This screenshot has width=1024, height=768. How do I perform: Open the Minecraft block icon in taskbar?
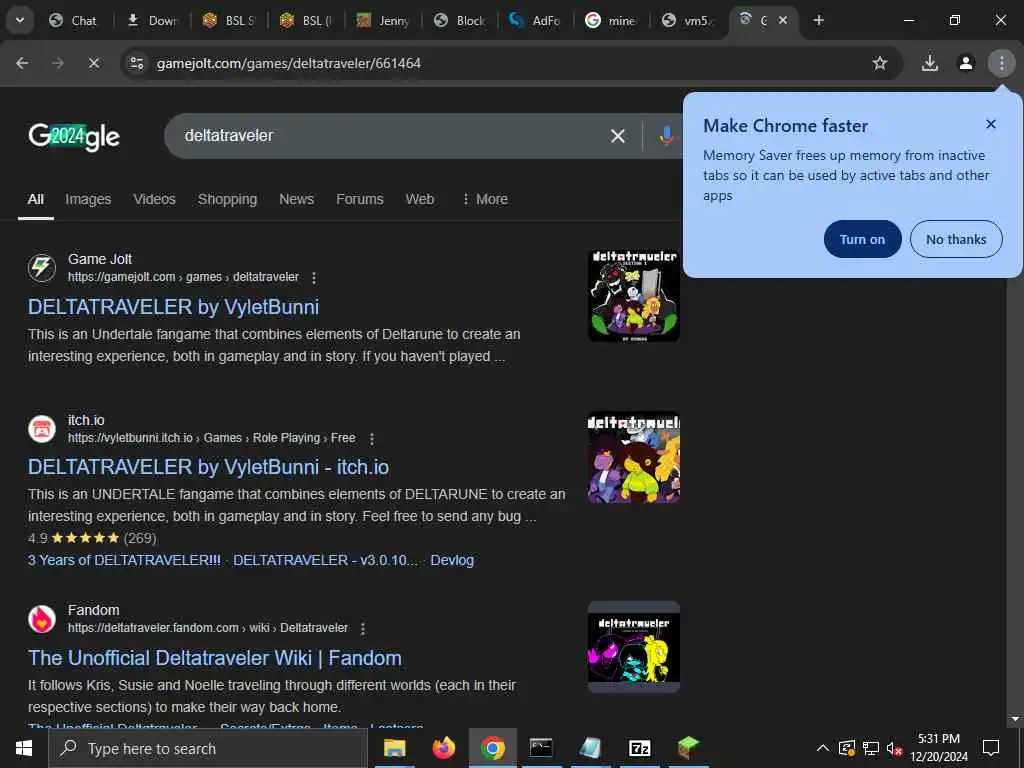coord(688,748)
